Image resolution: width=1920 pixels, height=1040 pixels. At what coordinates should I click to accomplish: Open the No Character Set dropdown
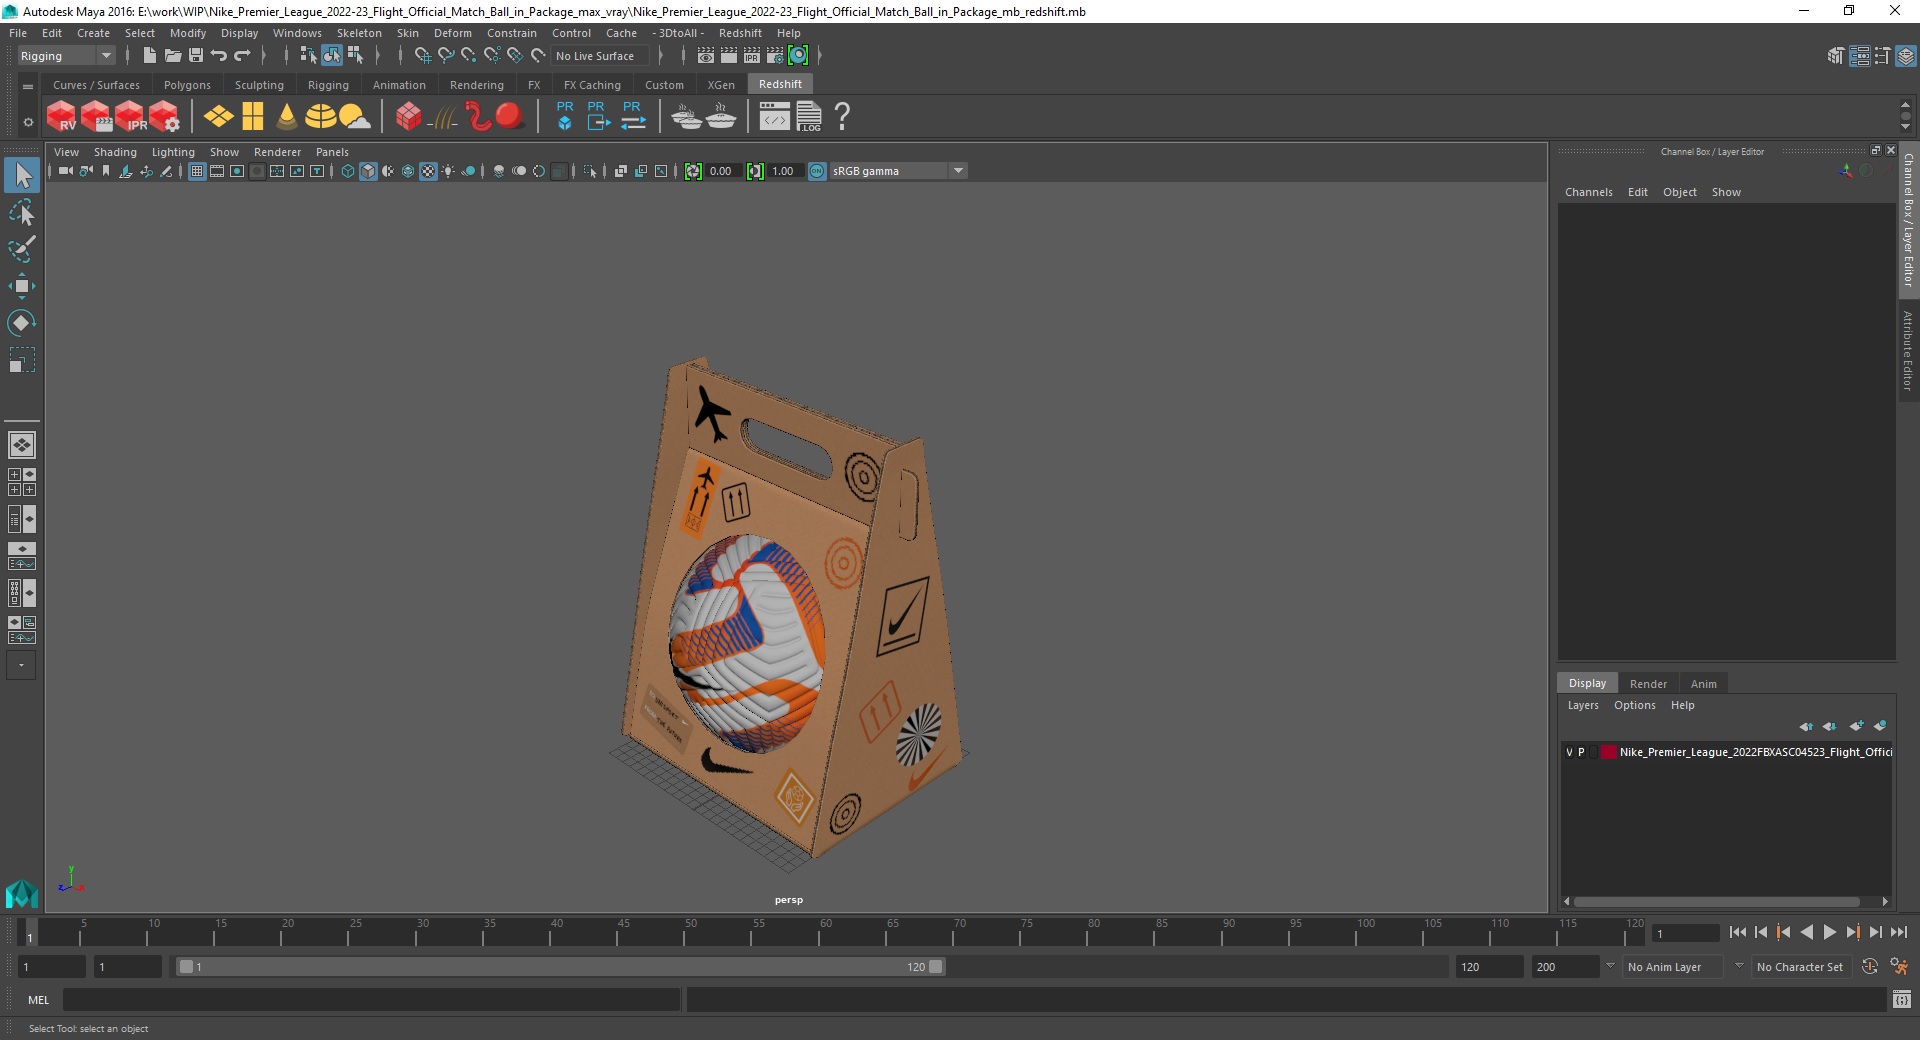pyautogui.click(x=1802, y=967)
